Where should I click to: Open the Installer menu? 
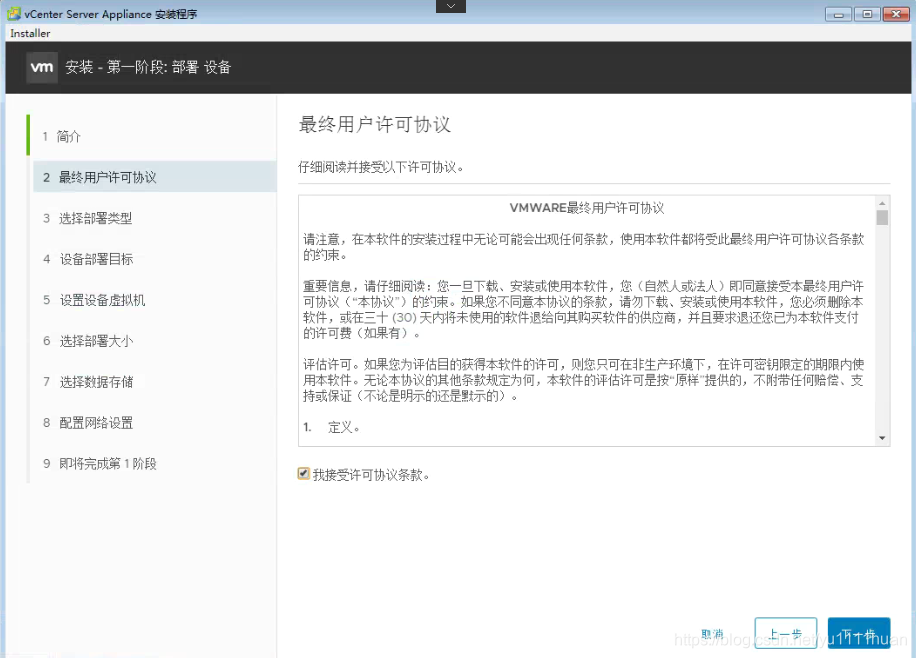pyautogui.click(x=30, y=33)
